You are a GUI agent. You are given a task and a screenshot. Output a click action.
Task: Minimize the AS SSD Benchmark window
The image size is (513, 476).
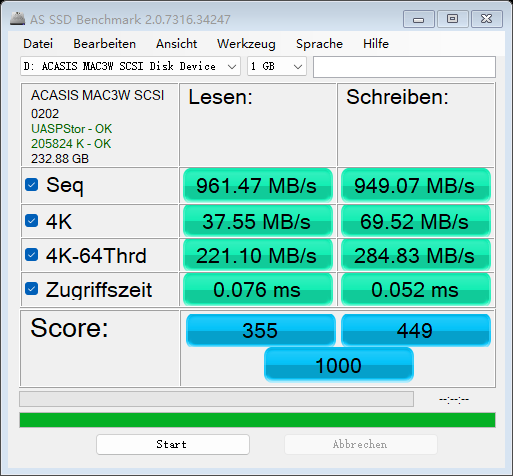click(x=419, y=19)
